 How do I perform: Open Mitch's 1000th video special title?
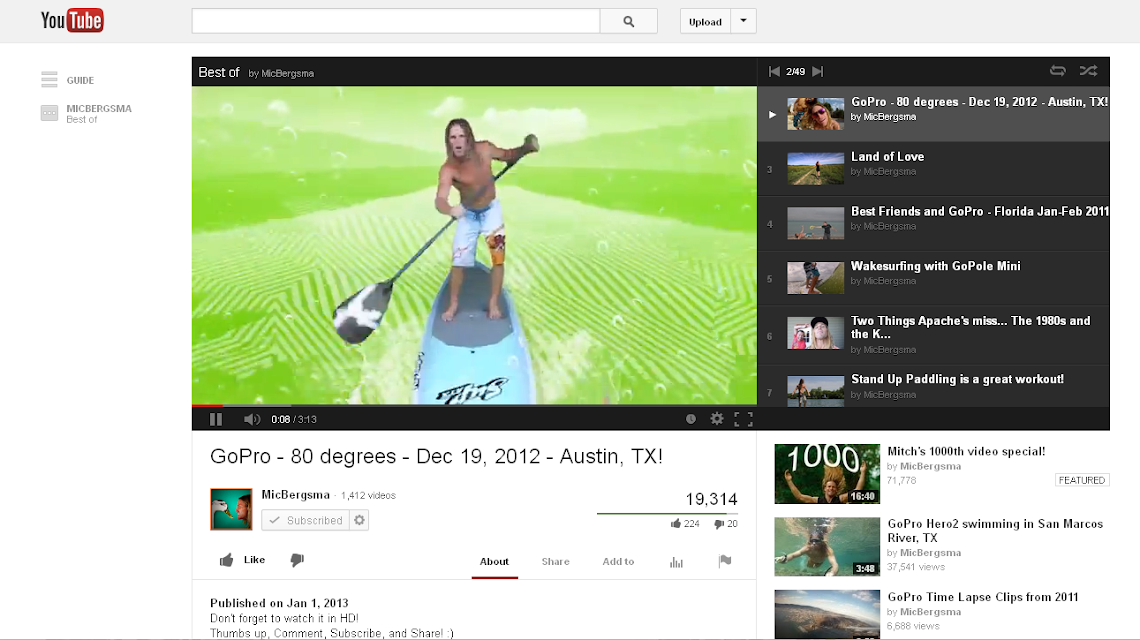pyautogui.click(x=966, y=452)
